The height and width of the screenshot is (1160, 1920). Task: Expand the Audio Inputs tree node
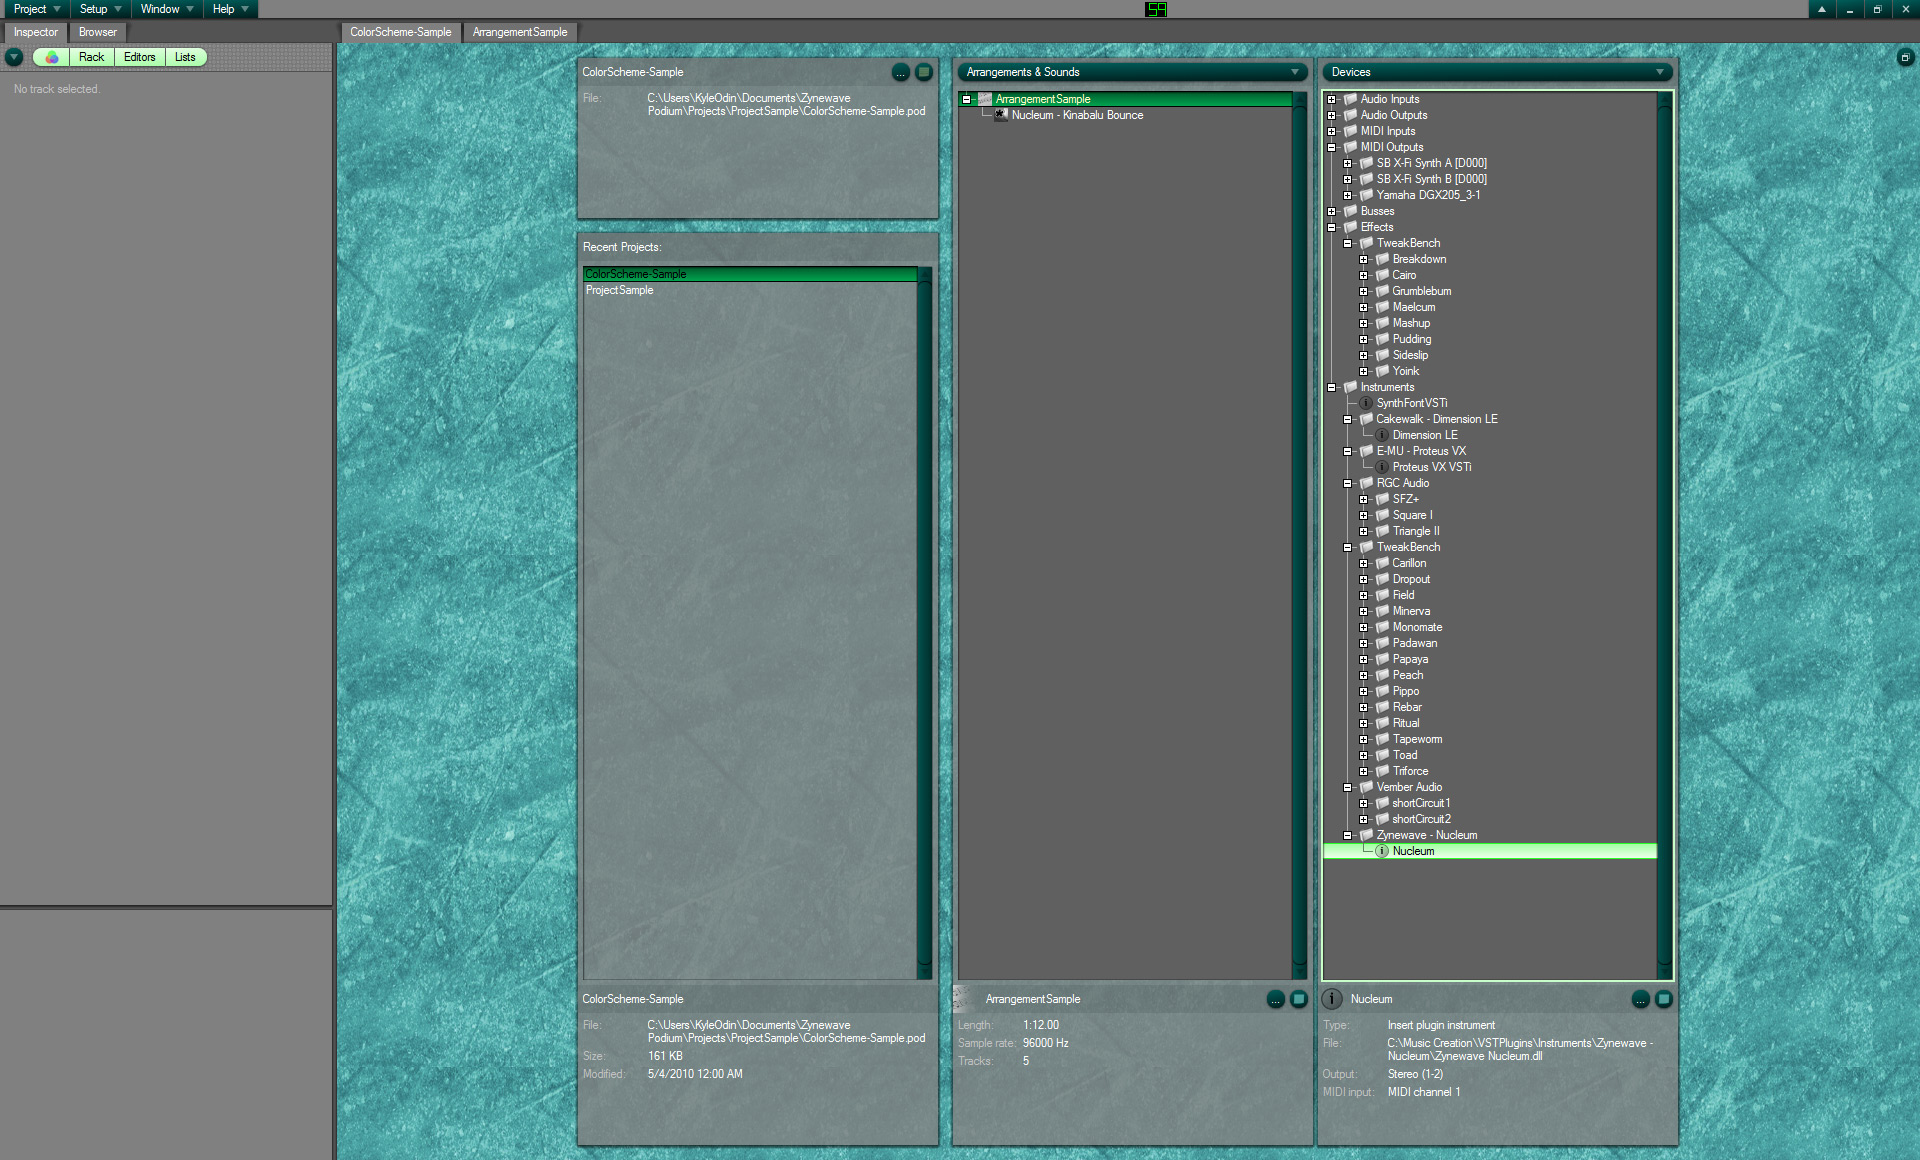[x=1332, y=99]
